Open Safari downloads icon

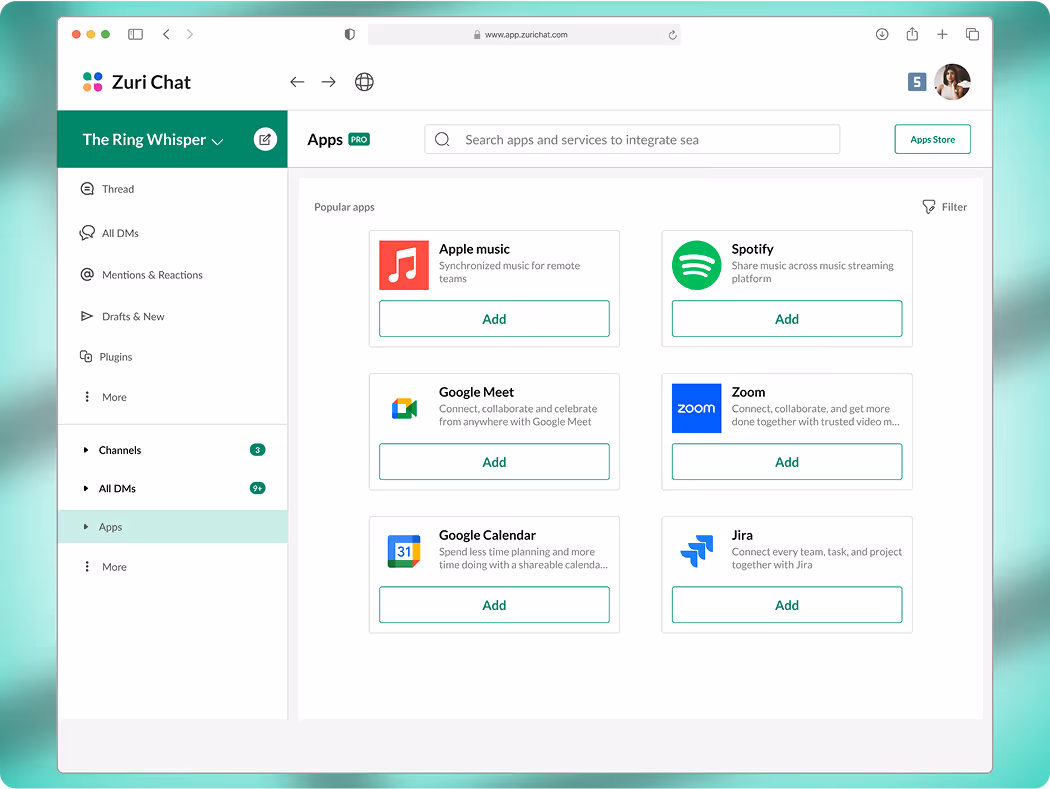coord(882,34)
